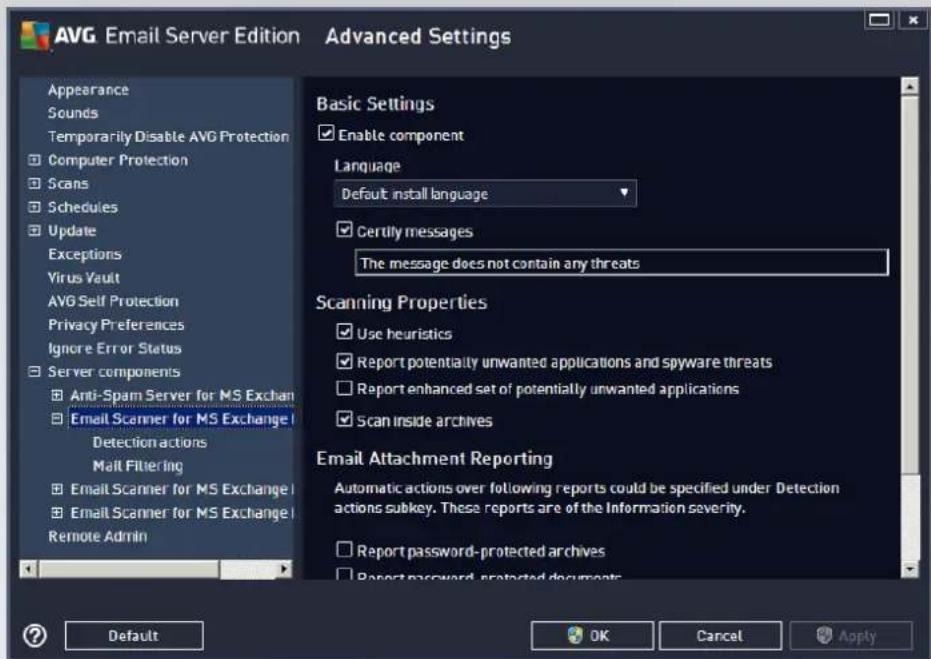Expand the Computer Protection tree node
Viewport: 931px width, 659px height.
point(34,160)
